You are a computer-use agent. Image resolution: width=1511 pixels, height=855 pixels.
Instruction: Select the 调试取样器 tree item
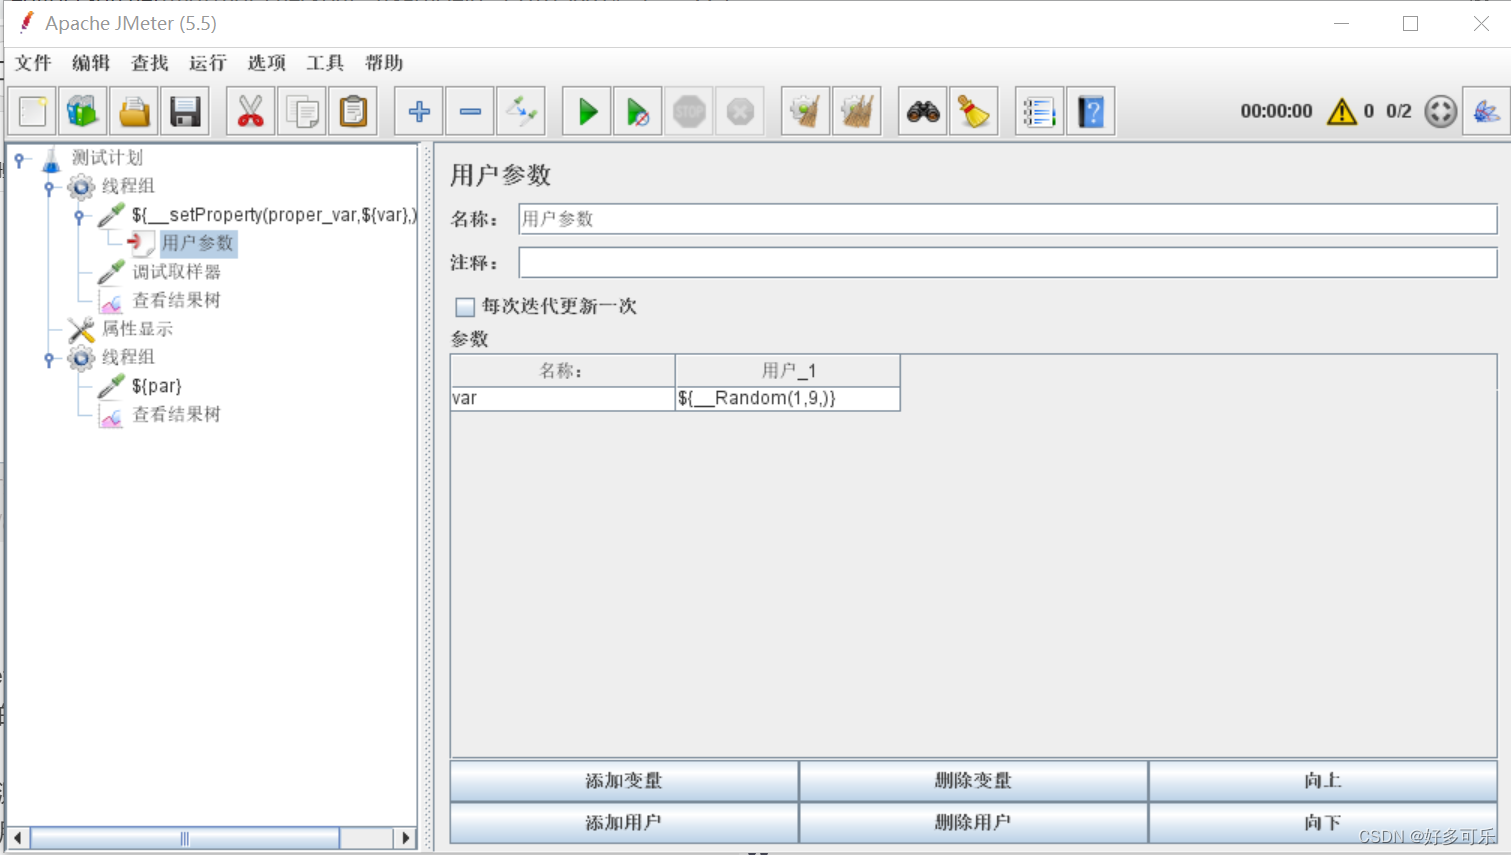pos(176,272)
